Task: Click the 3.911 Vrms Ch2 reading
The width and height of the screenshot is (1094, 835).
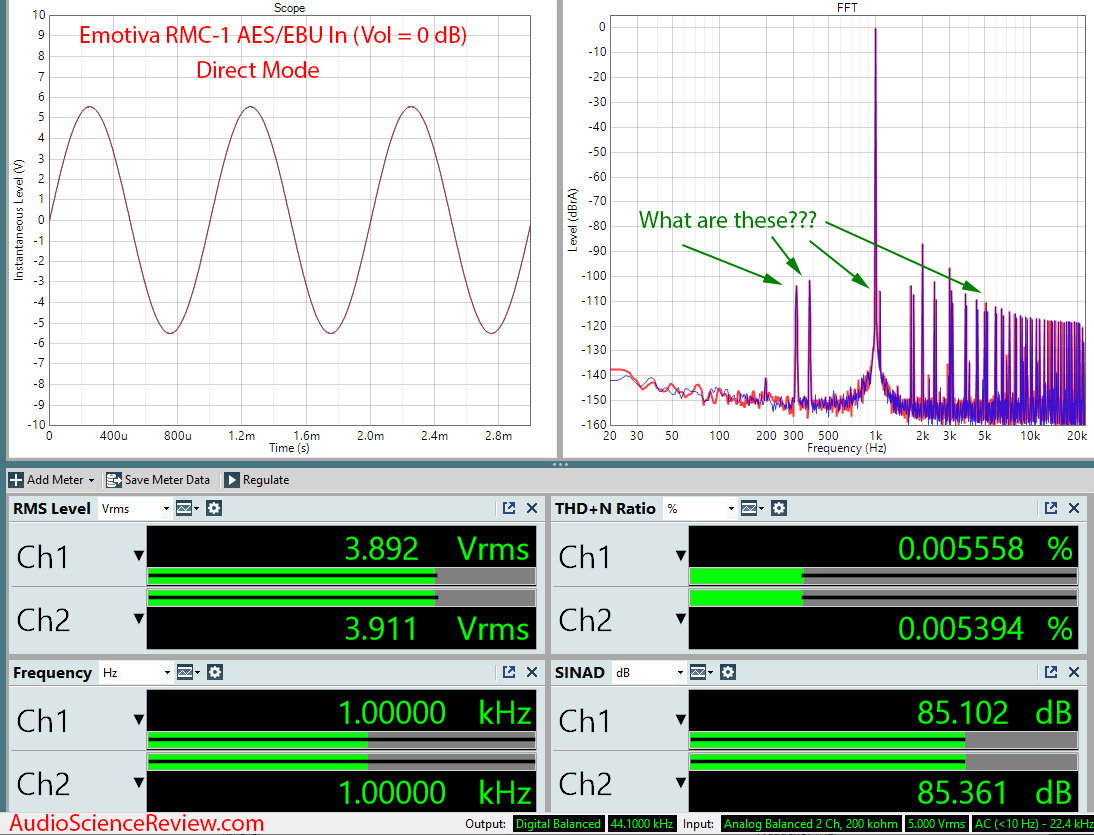Action: coord(437,629)
